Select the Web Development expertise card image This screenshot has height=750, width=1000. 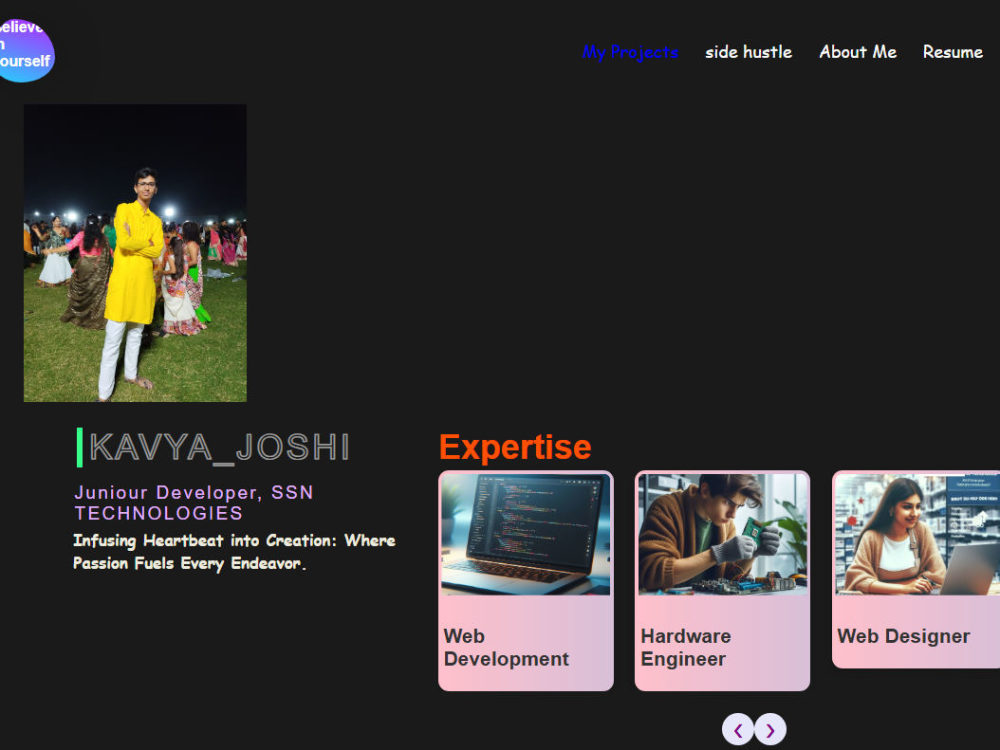(x=526, y=534)
